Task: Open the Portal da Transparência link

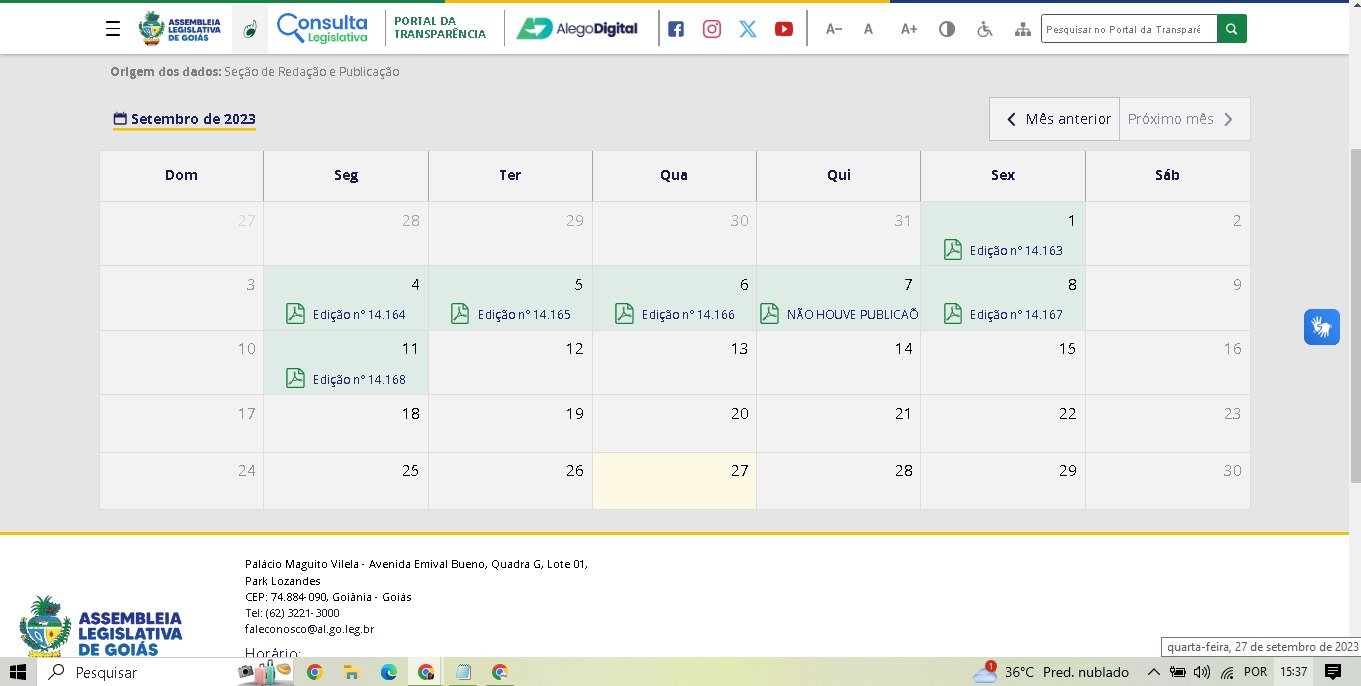Action: tap(439, 28)
